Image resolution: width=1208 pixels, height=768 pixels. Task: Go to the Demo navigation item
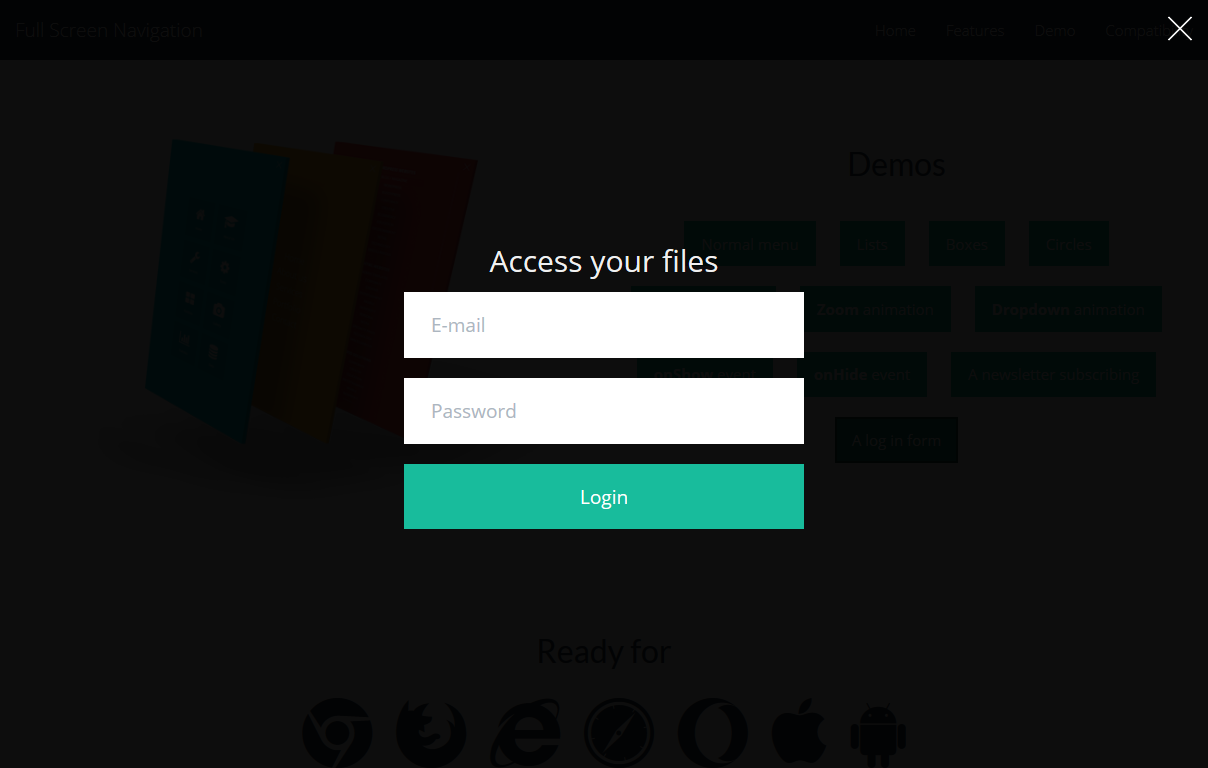[1055, 31]
